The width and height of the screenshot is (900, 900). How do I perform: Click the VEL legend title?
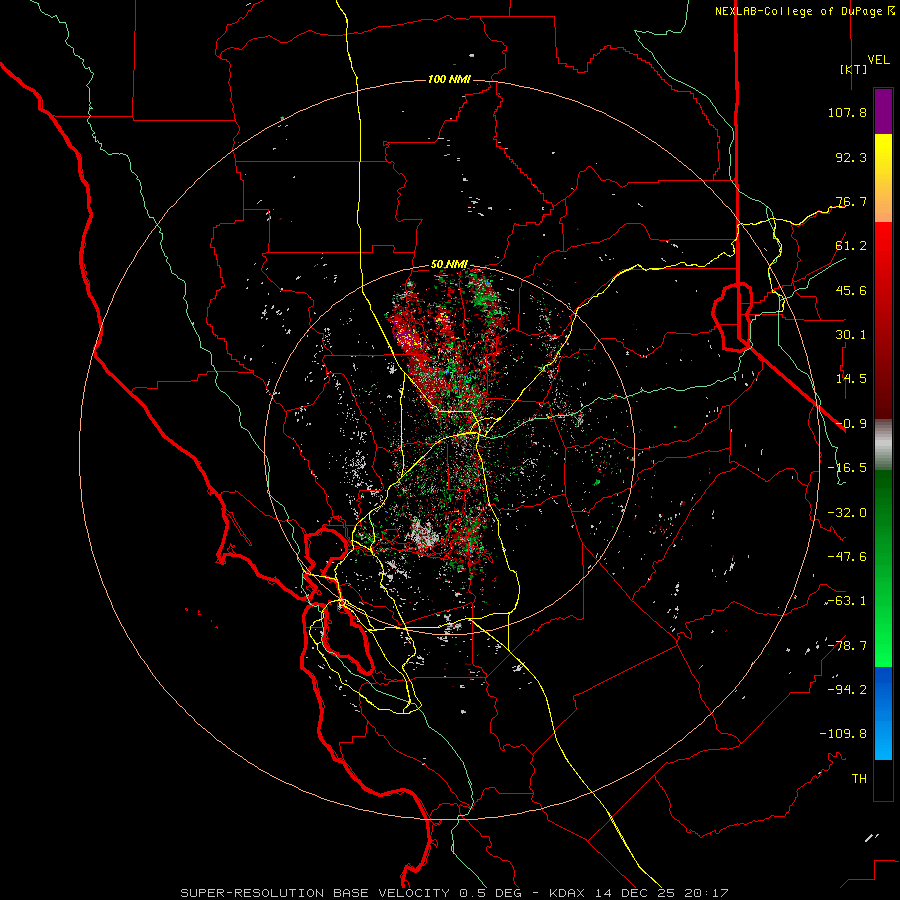pos(879,60)
